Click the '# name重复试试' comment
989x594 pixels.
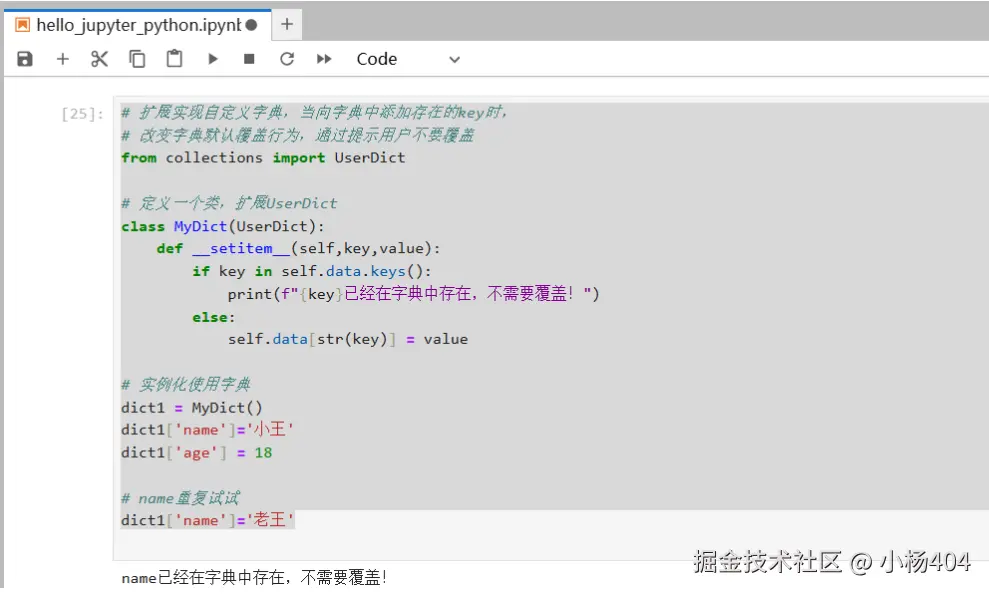180,498
